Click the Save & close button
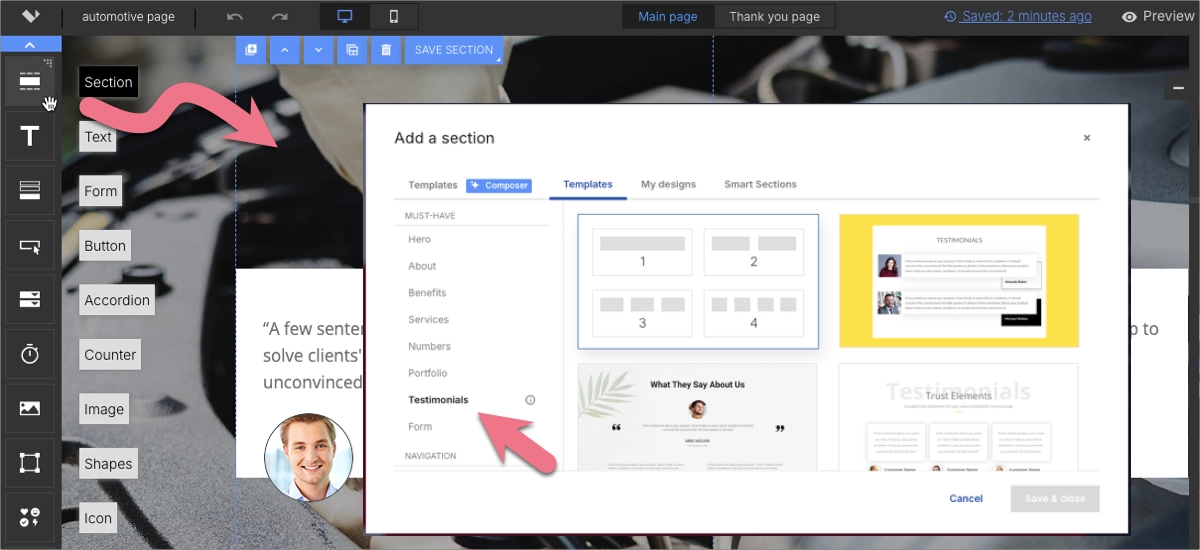1200x550 pixels. coord(1055,499)
